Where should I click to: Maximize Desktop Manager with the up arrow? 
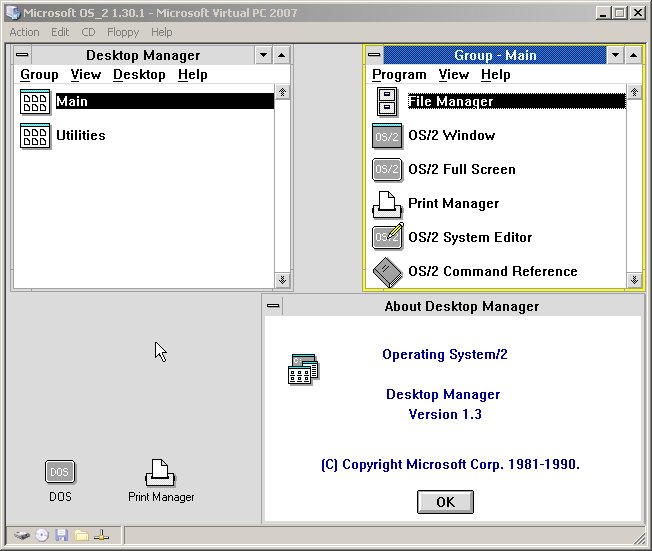(282, 55)
